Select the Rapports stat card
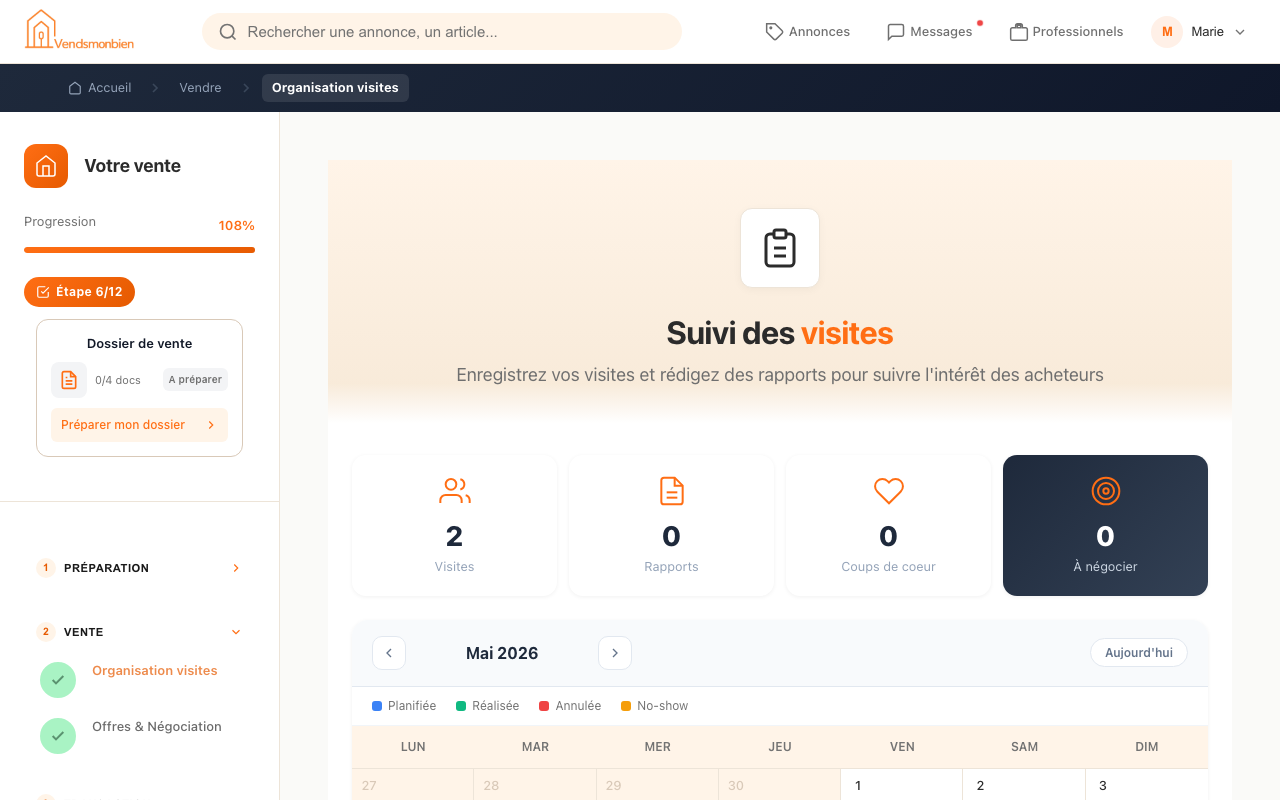Screen dimensions: 1280x800 click(671, 525)
